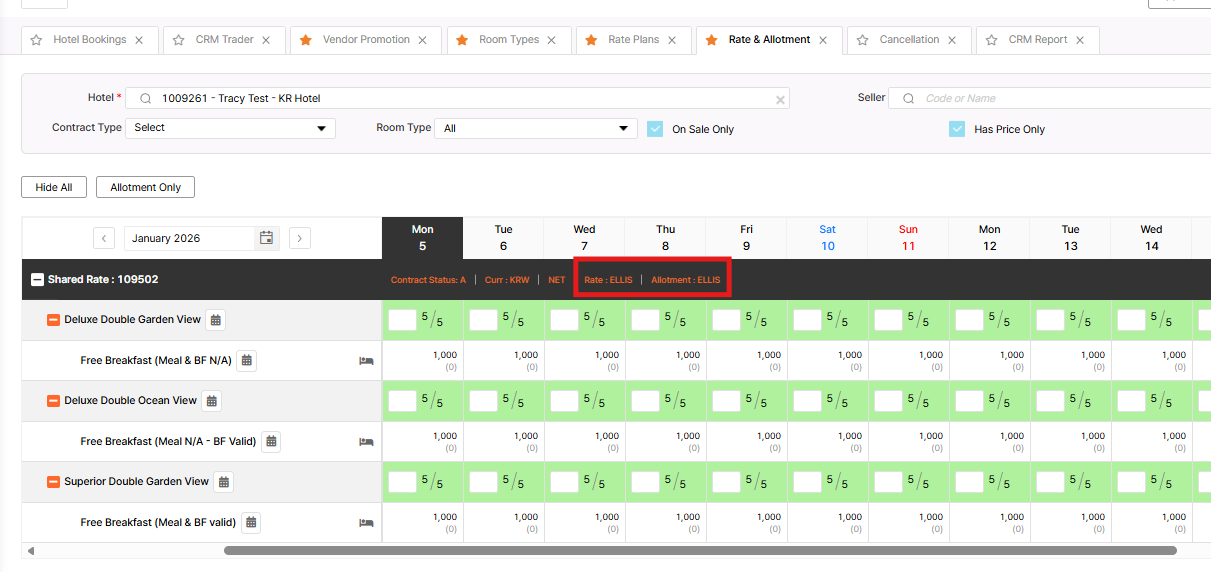Click the Allotment Only button
The width and height of the screenshot is (1211, 572).
146,187
